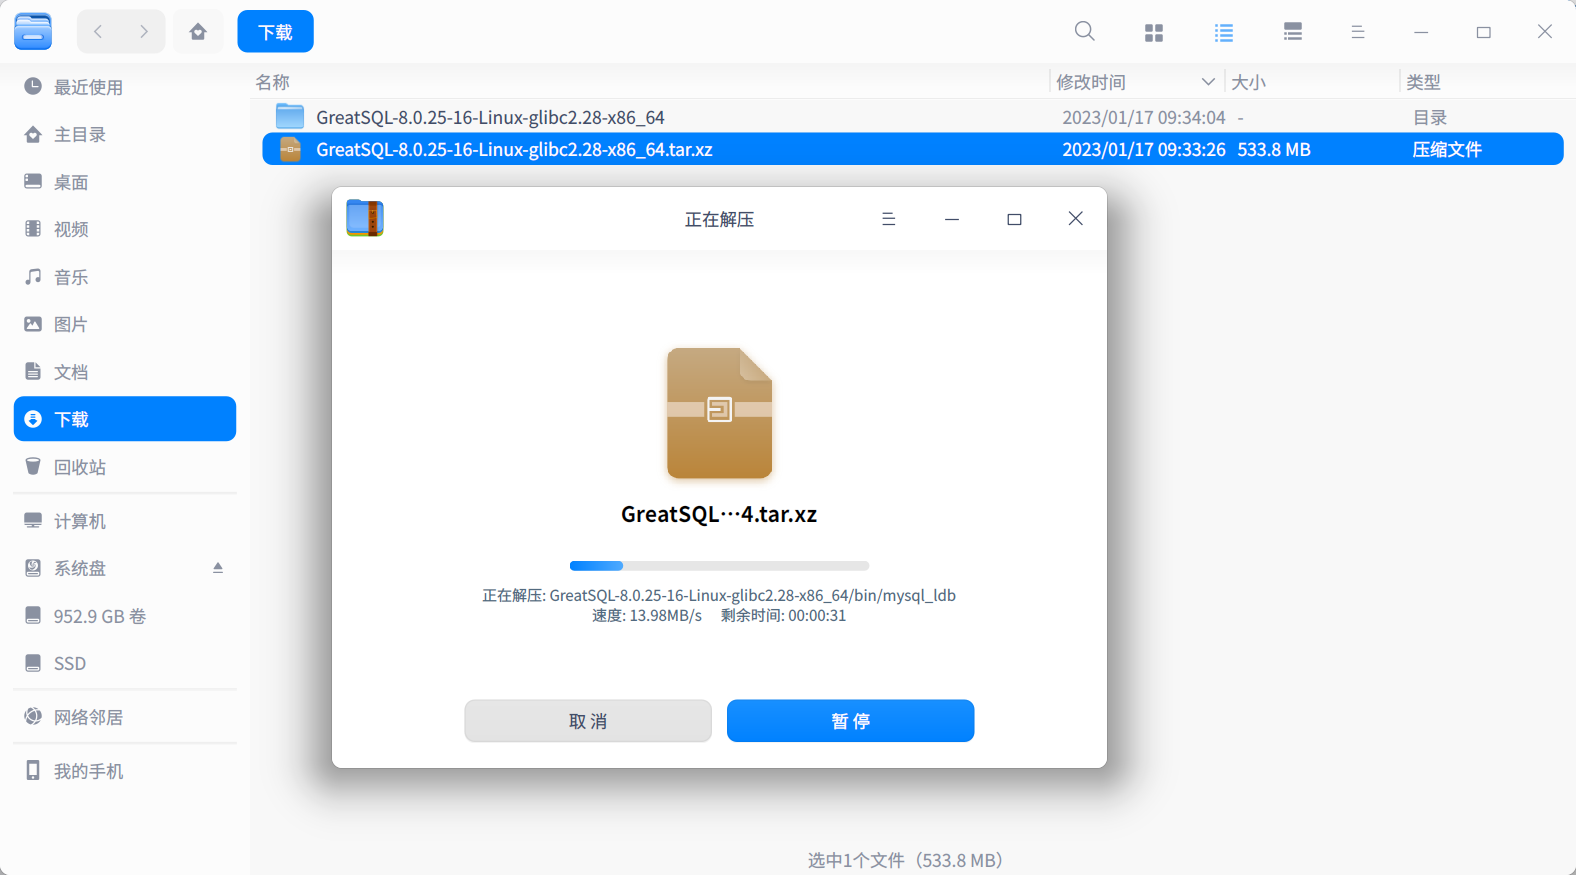The width and height of the screenshot is (1576, 875).
Task: Open 网络邻居 in sidebar
Action: (x=125, y=717)
